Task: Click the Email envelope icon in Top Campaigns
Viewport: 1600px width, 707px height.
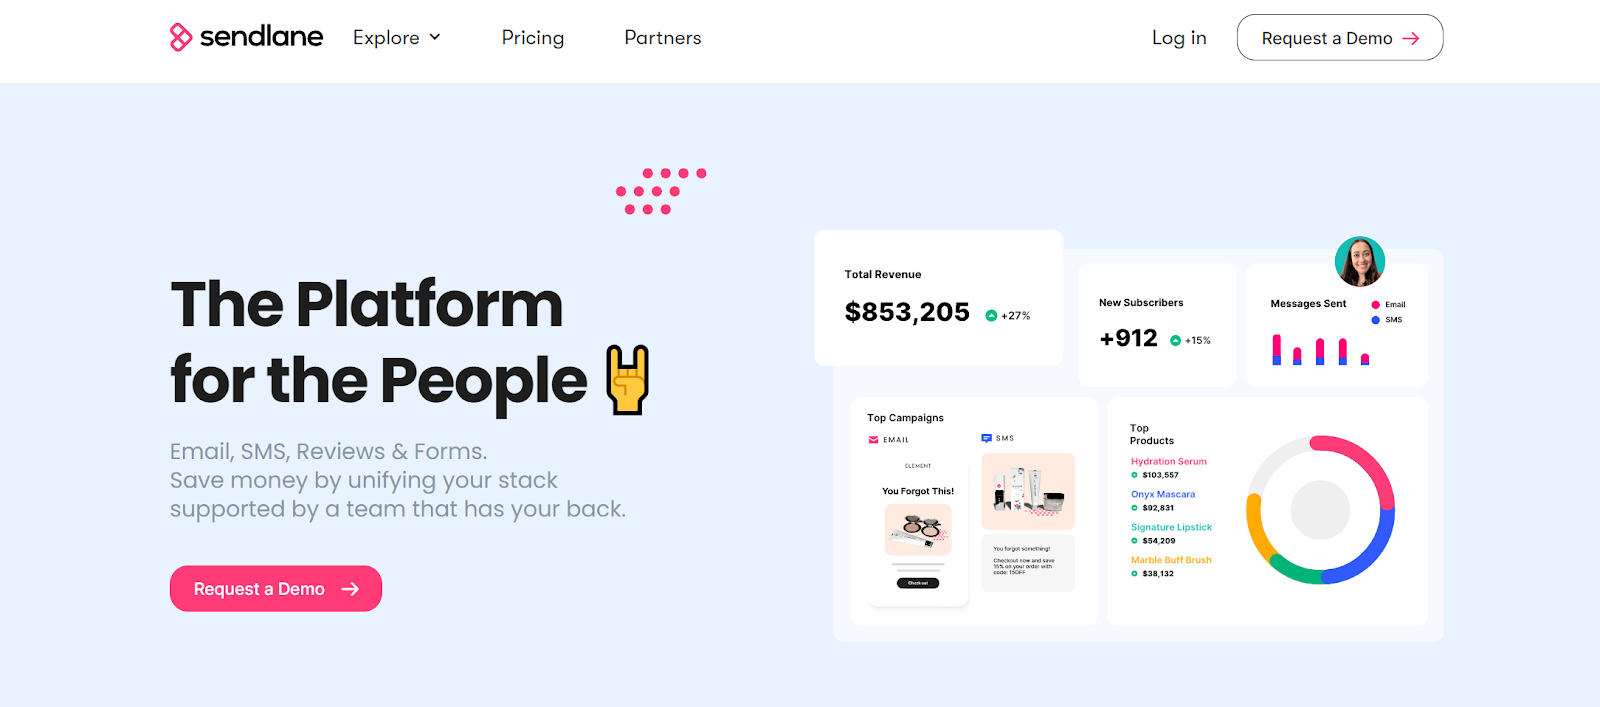Action: coord(873,440)
